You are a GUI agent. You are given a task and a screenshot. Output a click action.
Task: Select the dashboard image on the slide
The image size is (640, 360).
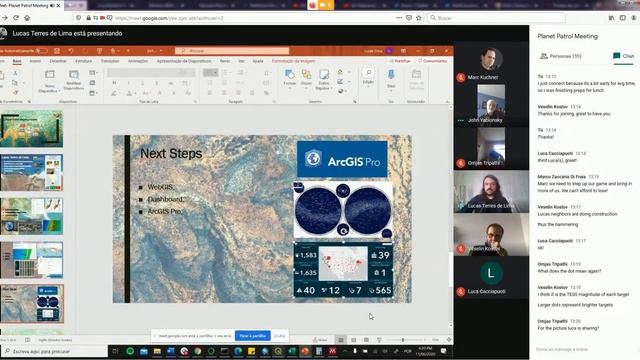343,270
